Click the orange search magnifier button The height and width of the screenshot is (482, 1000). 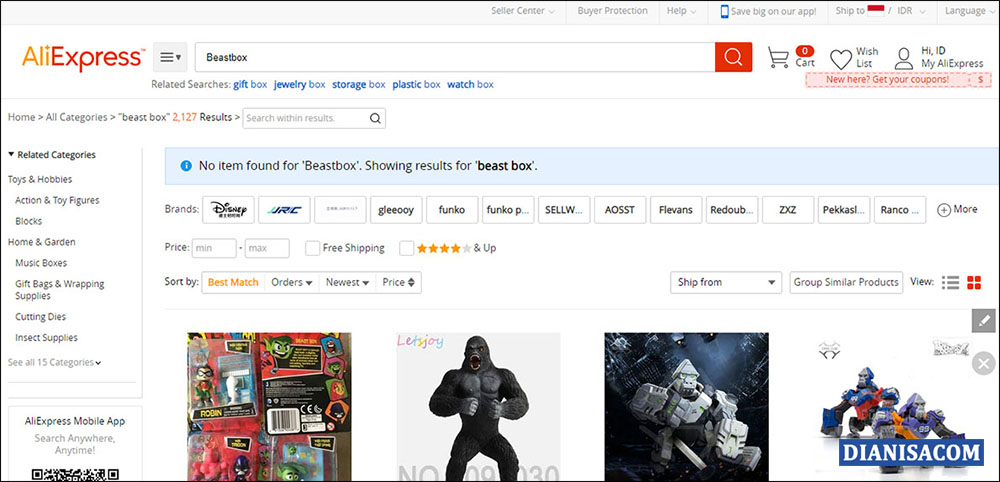coord(733,57)
